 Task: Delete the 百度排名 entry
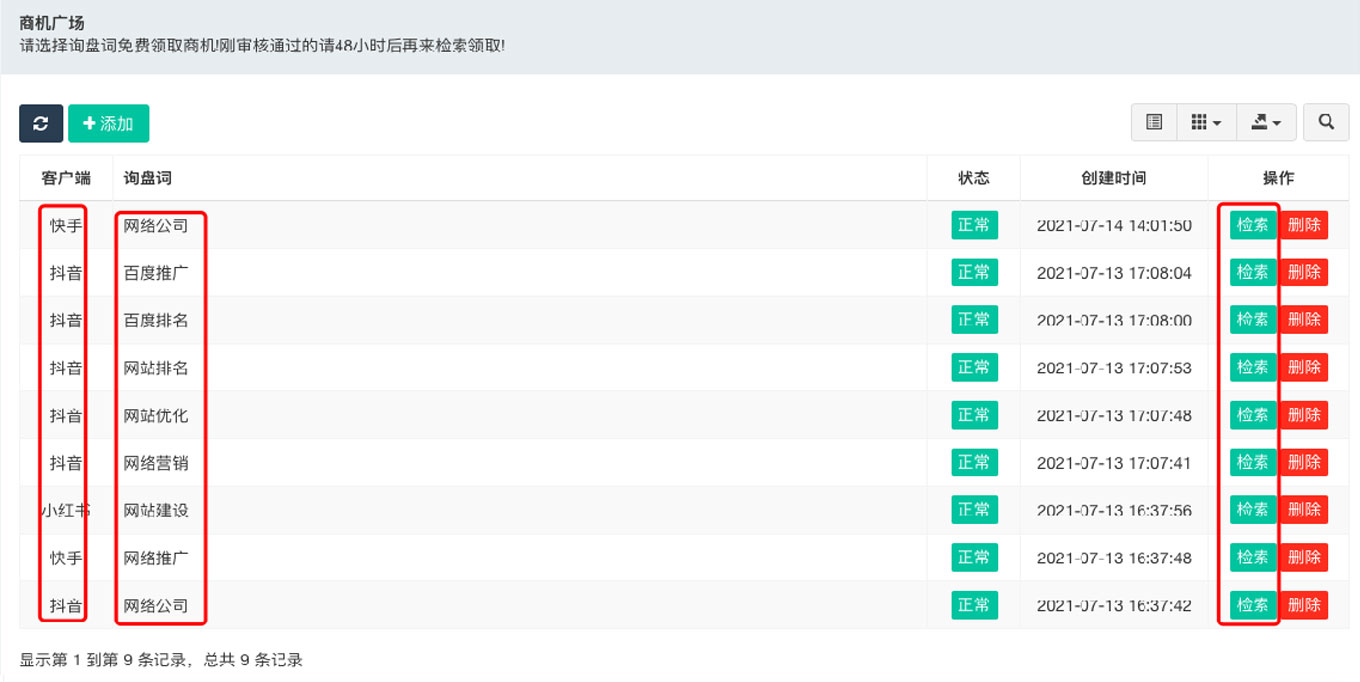pos(1304,320)
